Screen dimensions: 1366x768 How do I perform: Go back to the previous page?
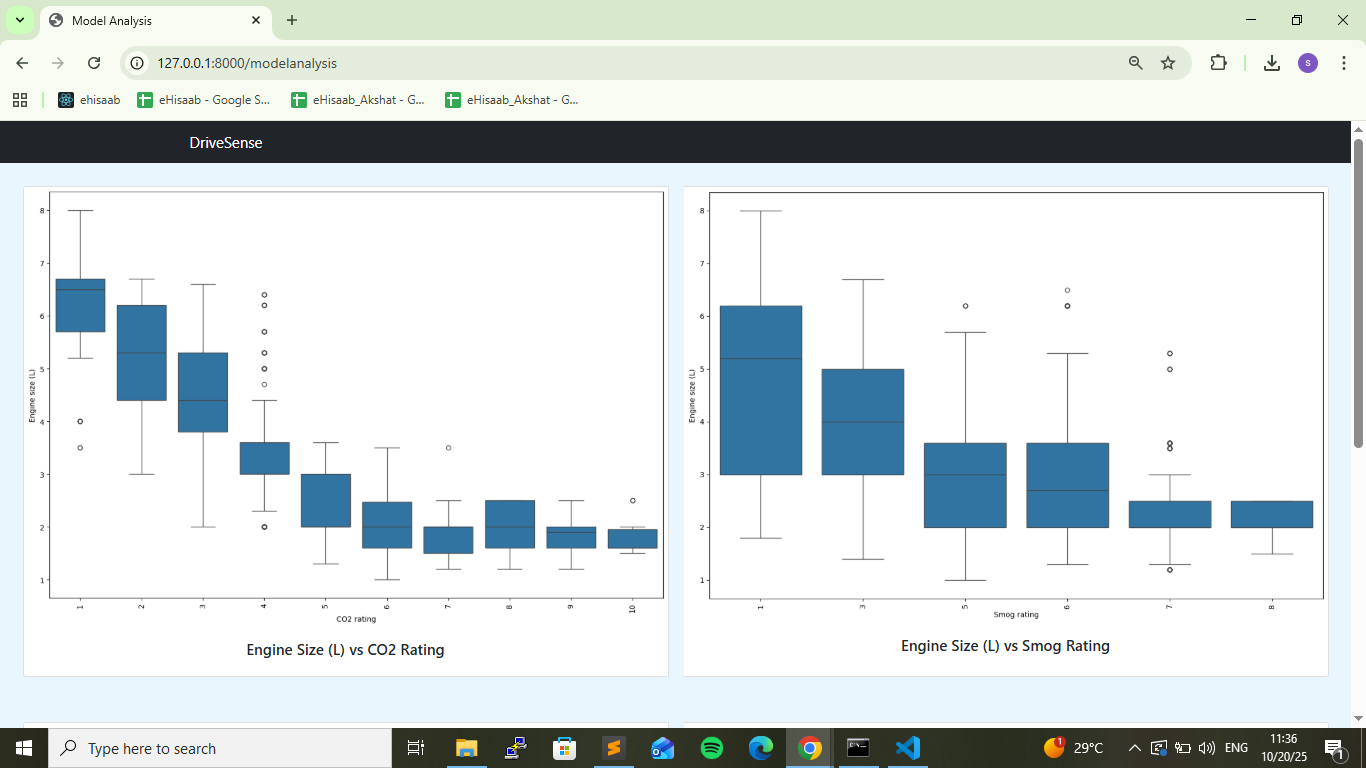click(x=22, y=63)
